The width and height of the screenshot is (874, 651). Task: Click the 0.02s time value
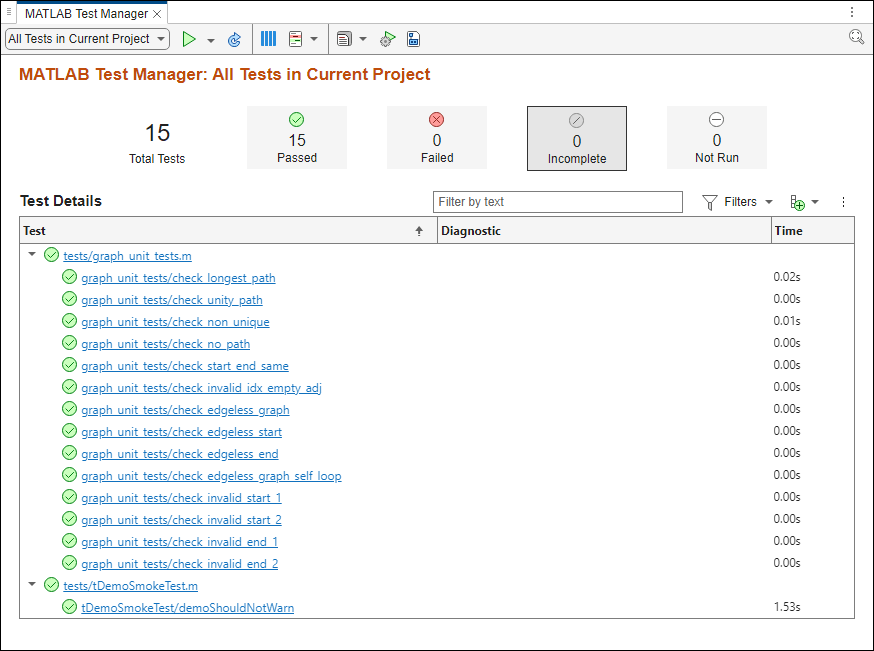pos(787,276)
